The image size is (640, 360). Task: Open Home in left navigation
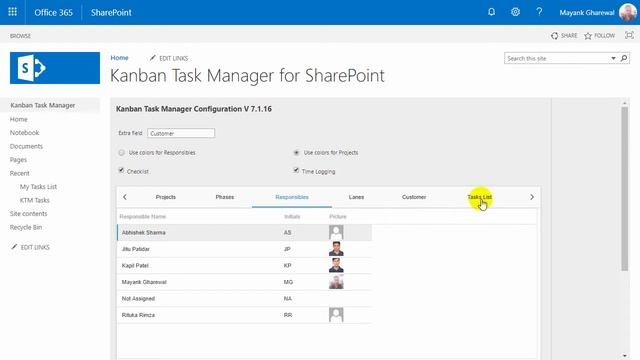coord(19,119)
